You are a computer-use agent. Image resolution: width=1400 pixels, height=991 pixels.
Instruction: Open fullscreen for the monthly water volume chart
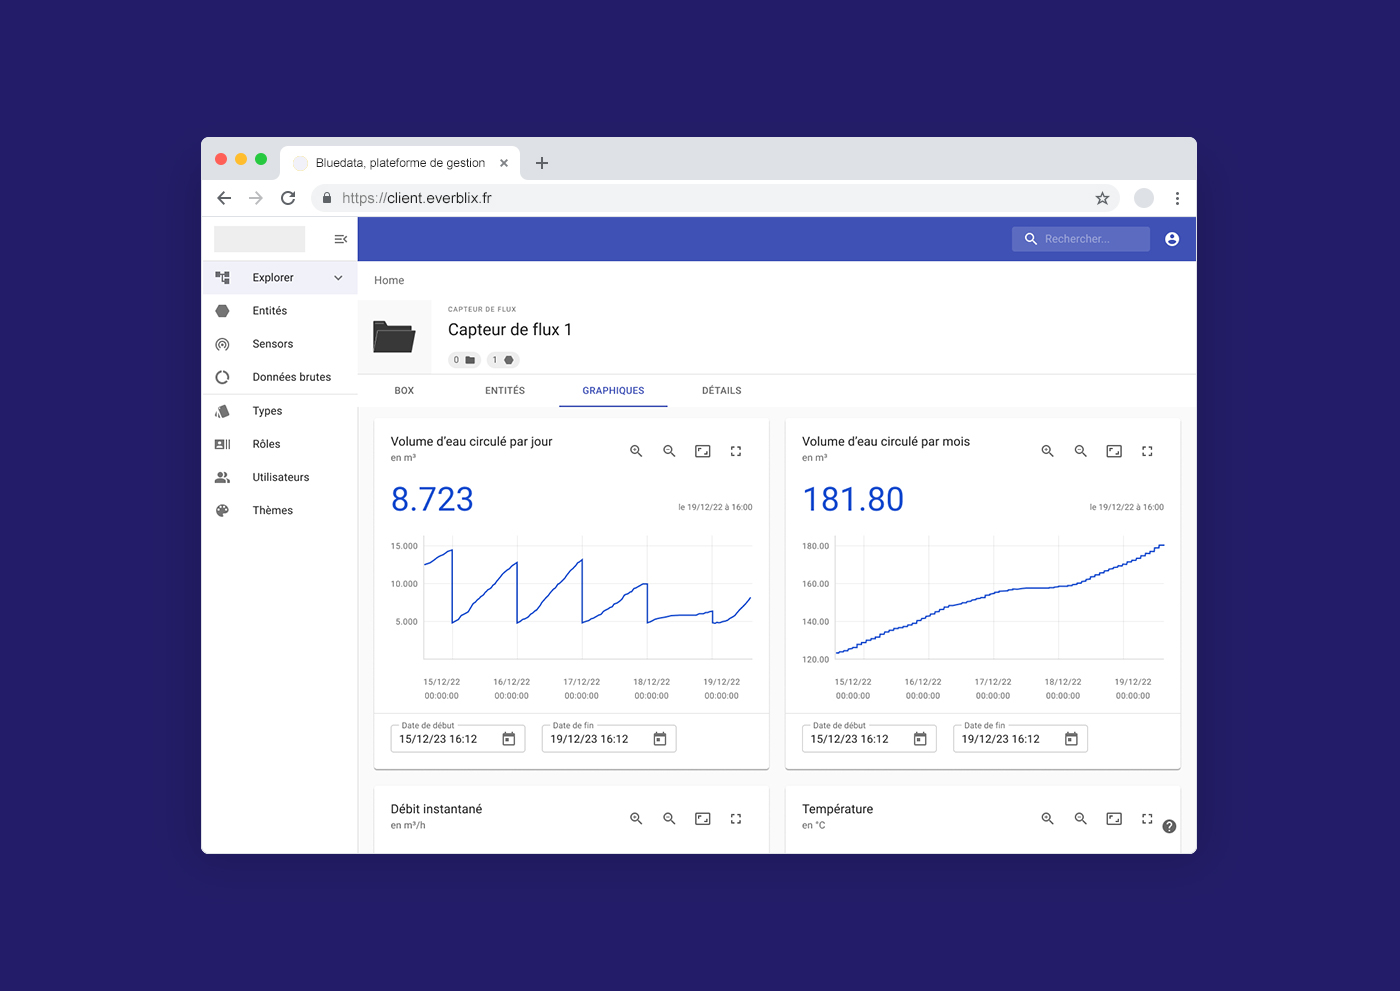(1147, 451)
